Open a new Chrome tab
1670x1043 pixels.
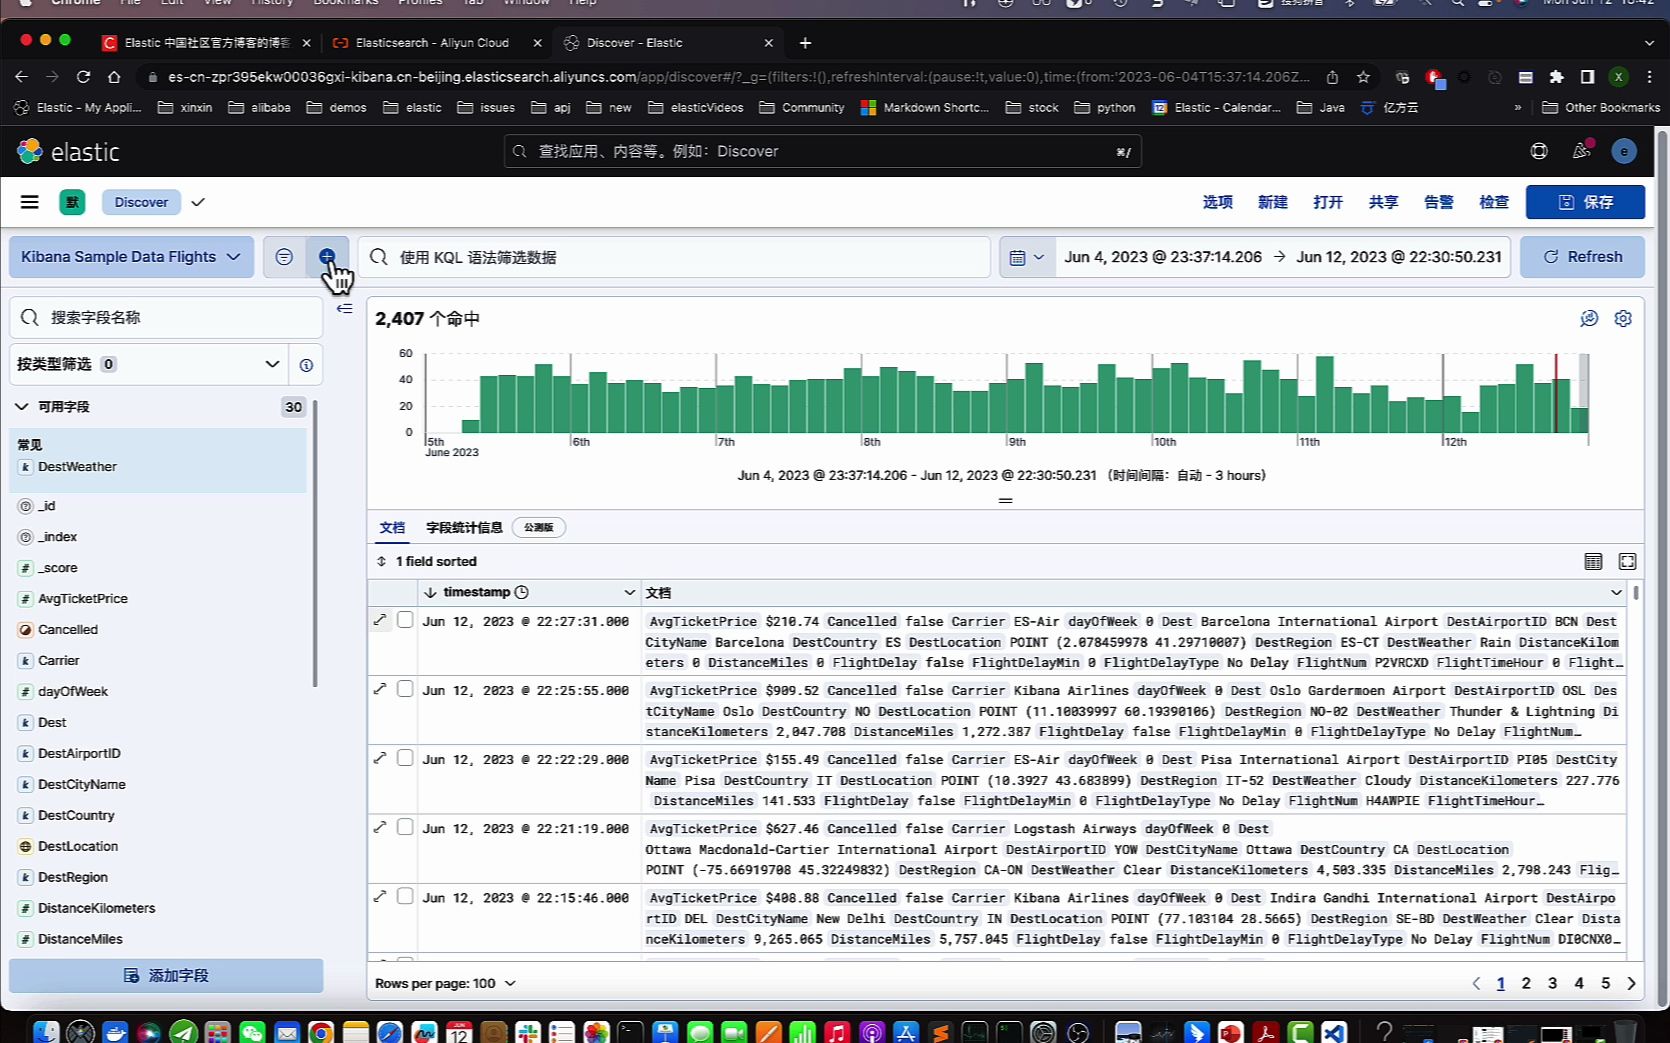click(x=805, y=43)
